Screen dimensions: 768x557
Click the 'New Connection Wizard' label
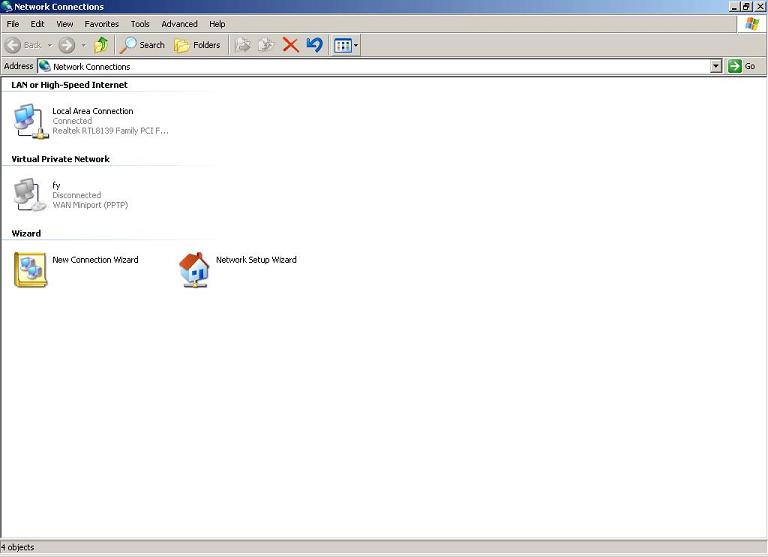[x=95, y=260]
